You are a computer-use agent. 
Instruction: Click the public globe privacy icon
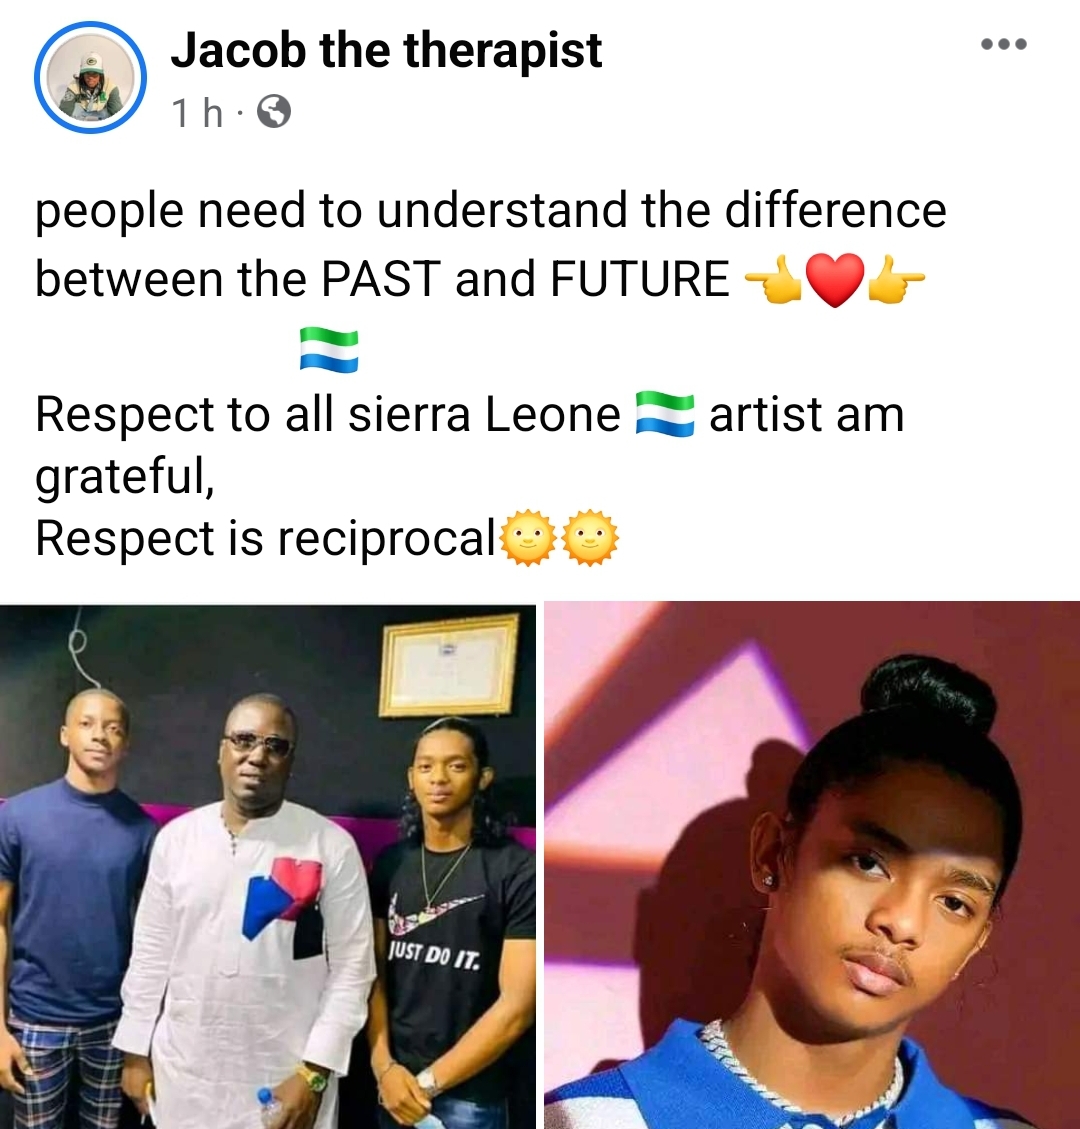click(274, 112)
